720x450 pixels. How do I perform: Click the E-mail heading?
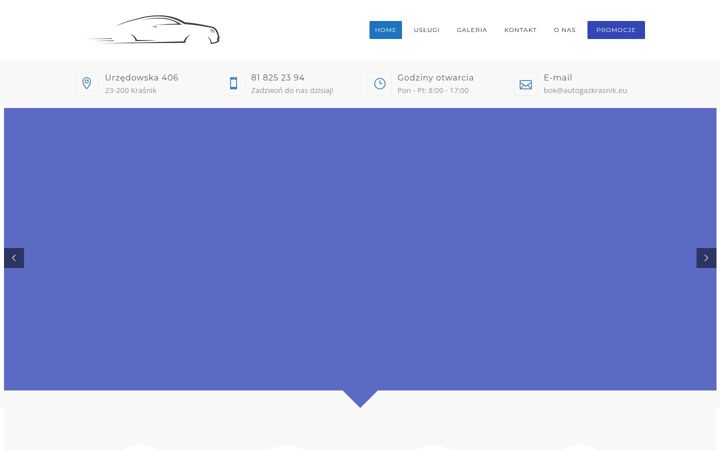(558, 78)
